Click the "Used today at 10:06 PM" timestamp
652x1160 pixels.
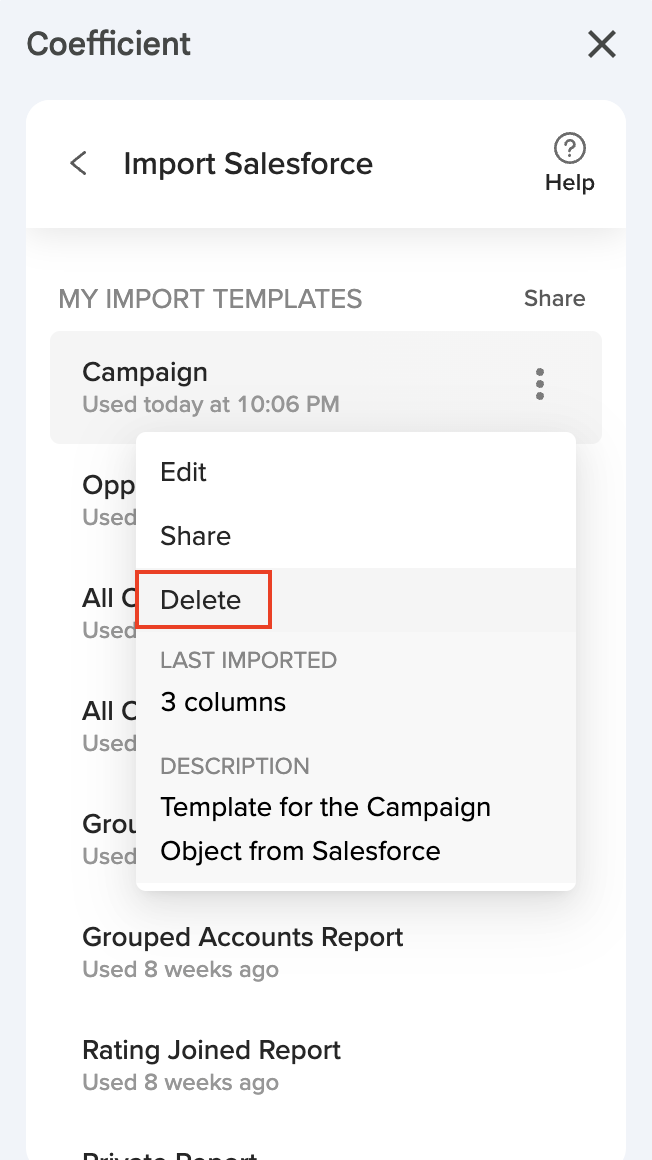point(211,405)
